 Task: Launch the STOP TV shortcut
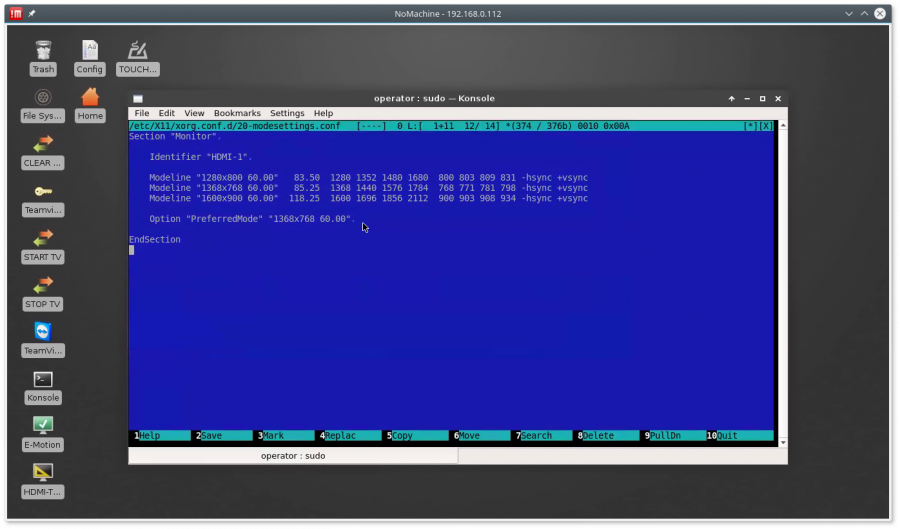(x=42, y=288)
